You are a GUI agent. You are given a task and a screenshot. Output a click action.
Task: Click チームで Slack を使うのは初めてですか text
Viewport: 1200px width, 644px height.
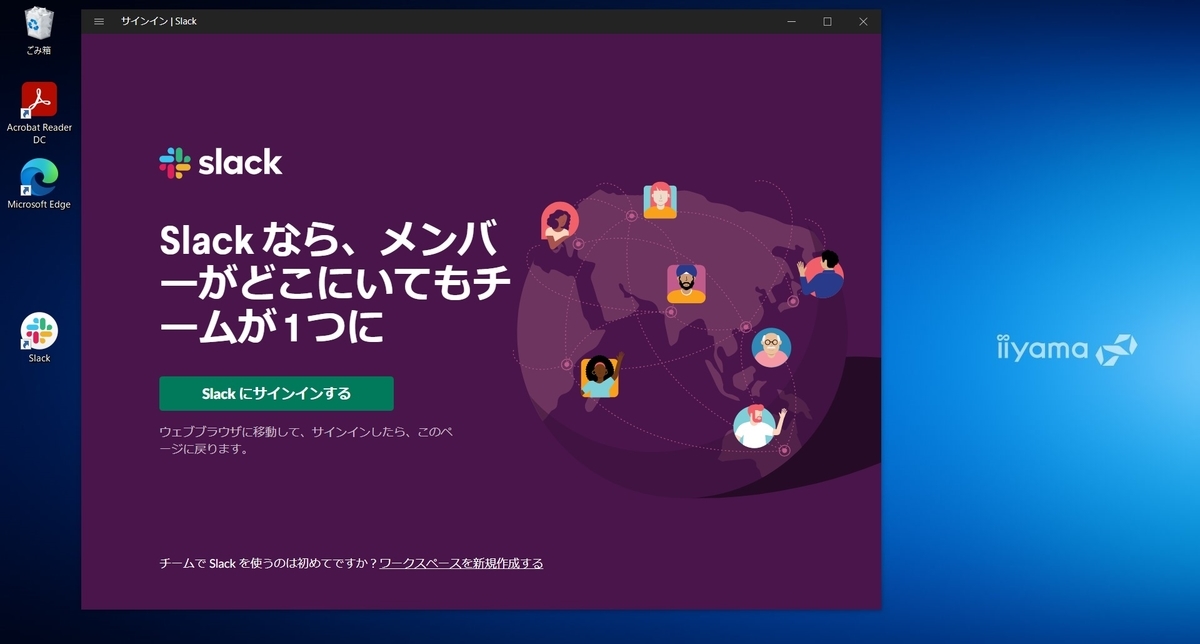coord(269,564)
